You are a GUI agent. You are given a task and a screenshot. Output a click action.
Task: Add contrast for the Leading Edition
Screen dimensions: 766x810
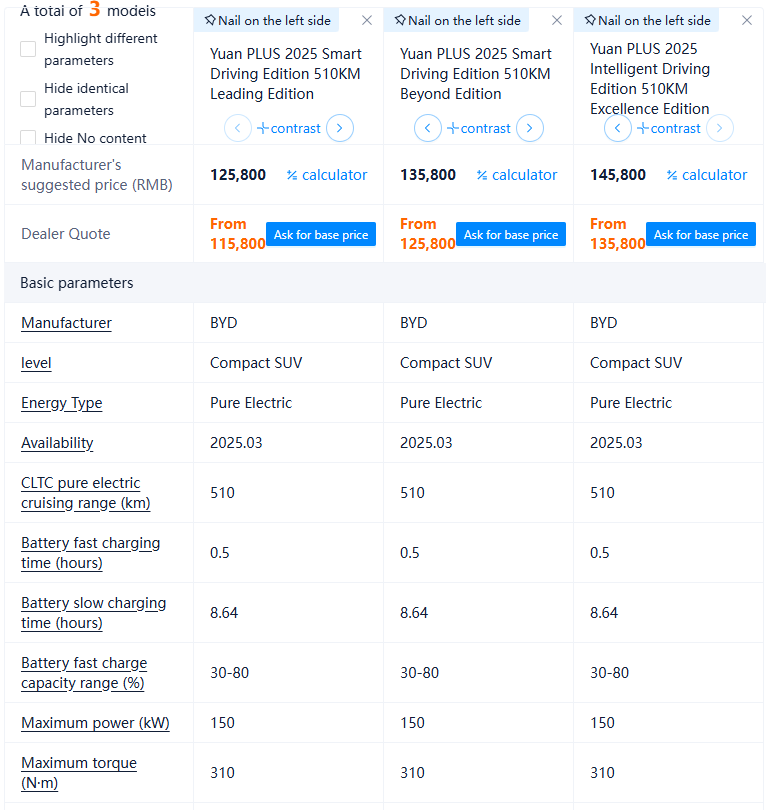pos(289,128)
